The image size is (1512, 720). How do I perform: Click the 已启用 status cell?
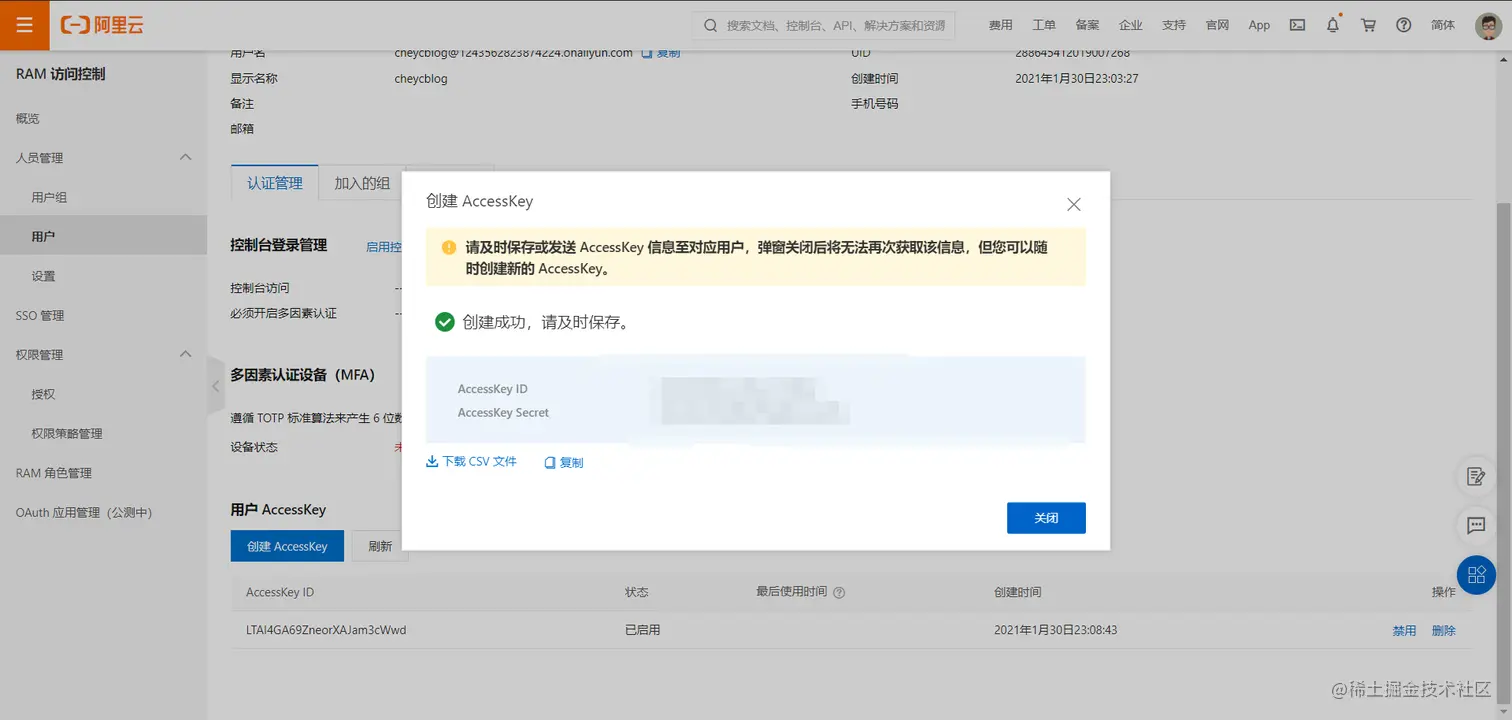pyautogui.click(x=642, y=630)
